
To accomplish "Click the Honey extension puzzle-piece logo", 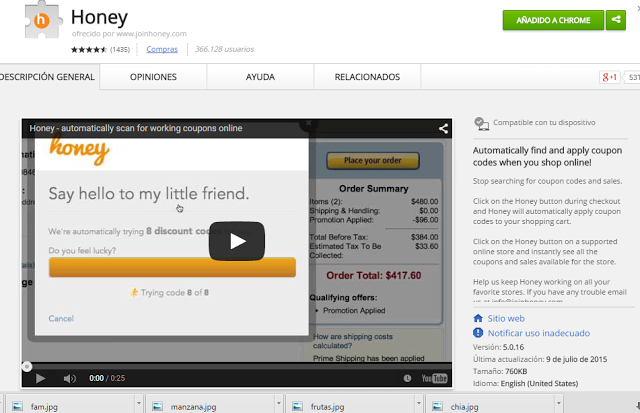I will click(x=43, y=20).
